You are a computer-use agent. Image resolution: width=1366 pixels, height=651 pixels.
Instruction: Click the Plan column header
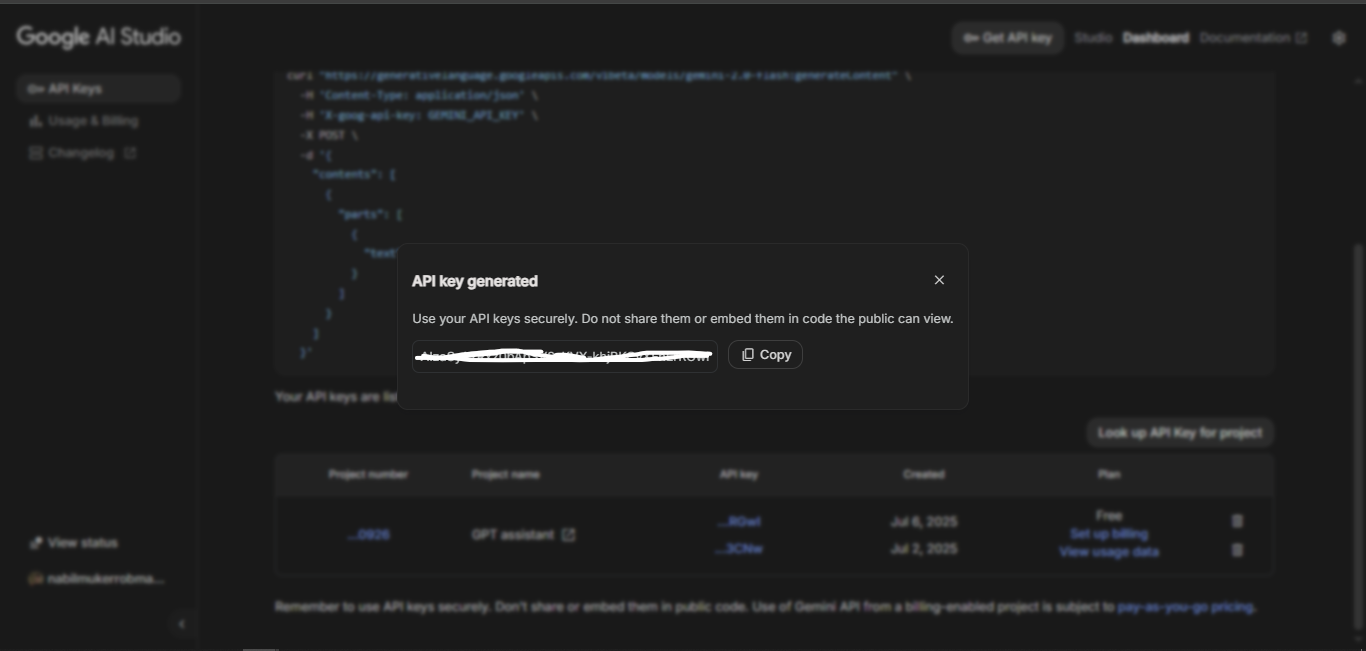(1109, 475)
